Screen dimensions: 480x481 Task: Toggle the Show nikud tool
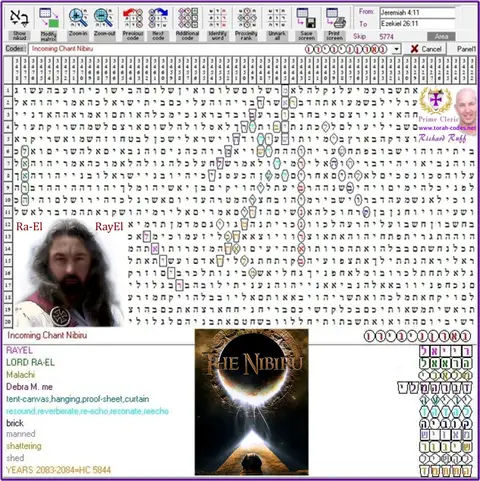tap(19, 24)
